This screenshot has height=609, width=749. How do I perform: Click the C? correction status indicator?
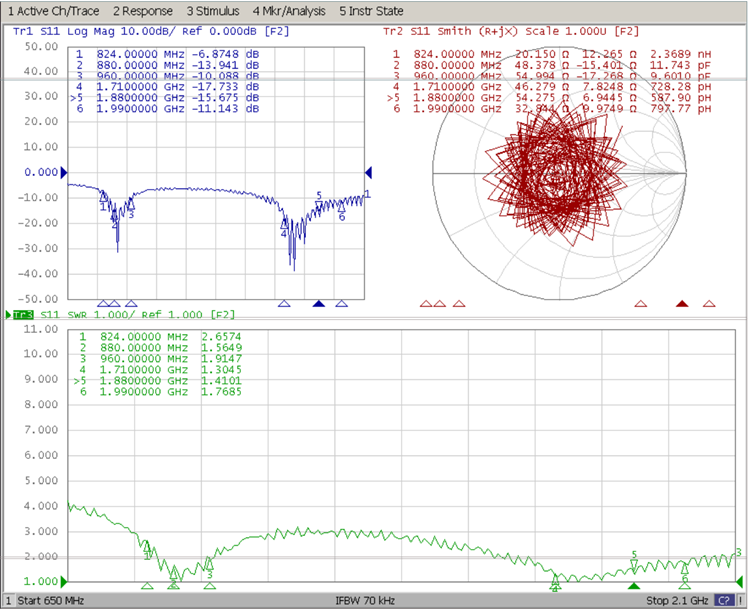[x=722, y=601]
